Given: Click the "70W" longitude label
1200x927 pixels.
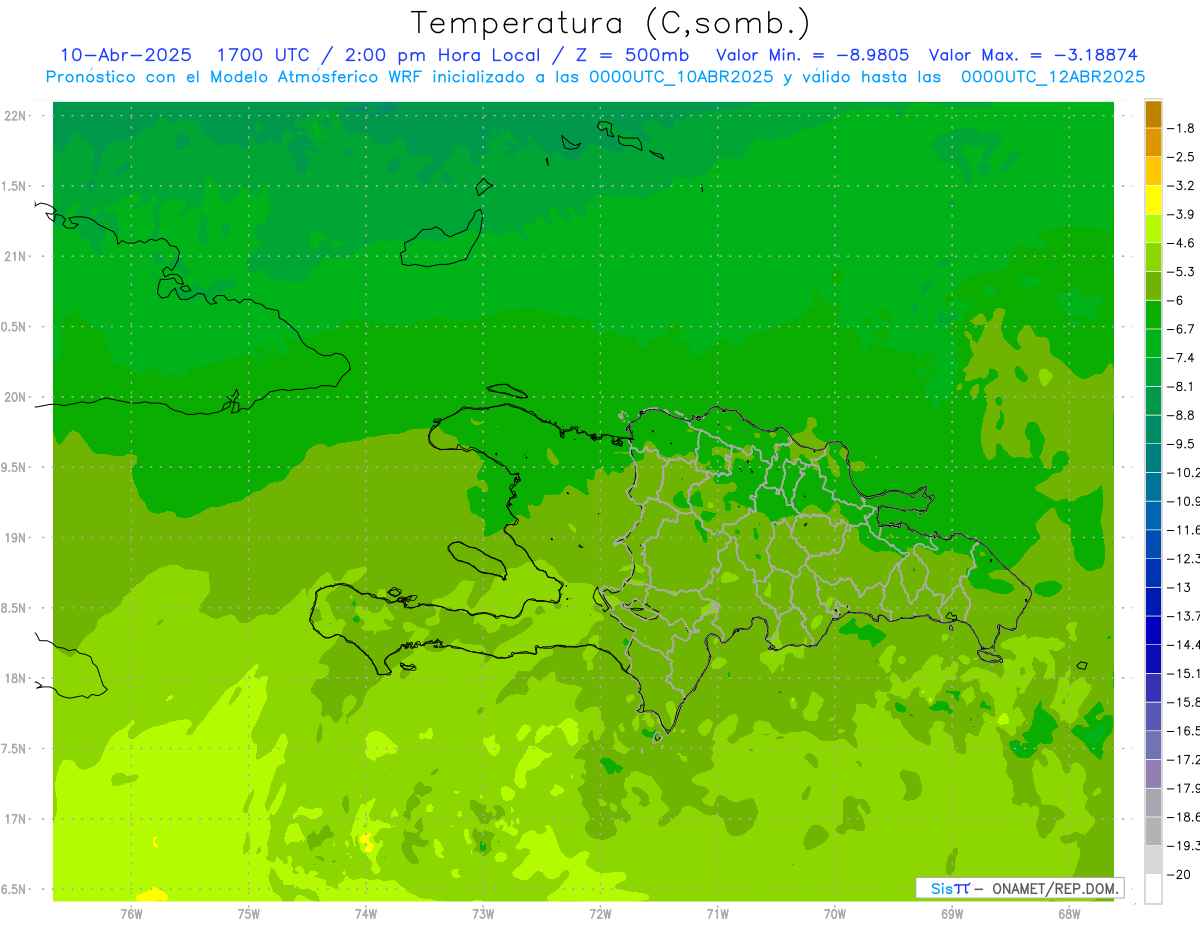Looking at the screenshot, I should (x=835, y=914).
